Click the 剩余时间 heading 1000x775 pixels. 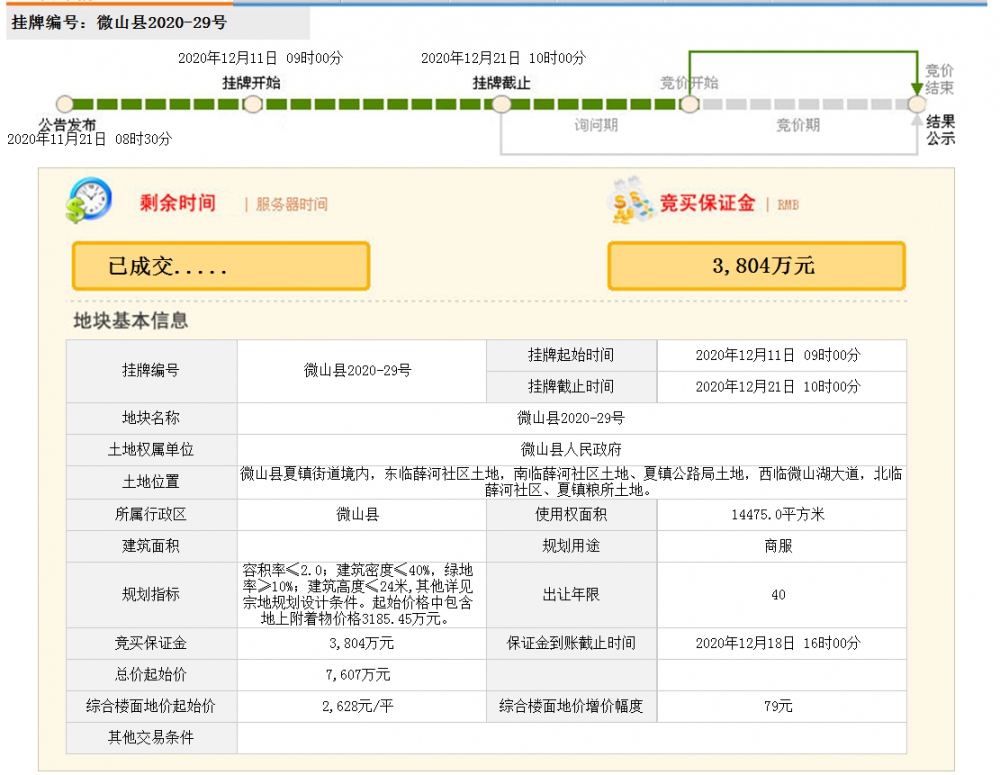tap(178, 203)
